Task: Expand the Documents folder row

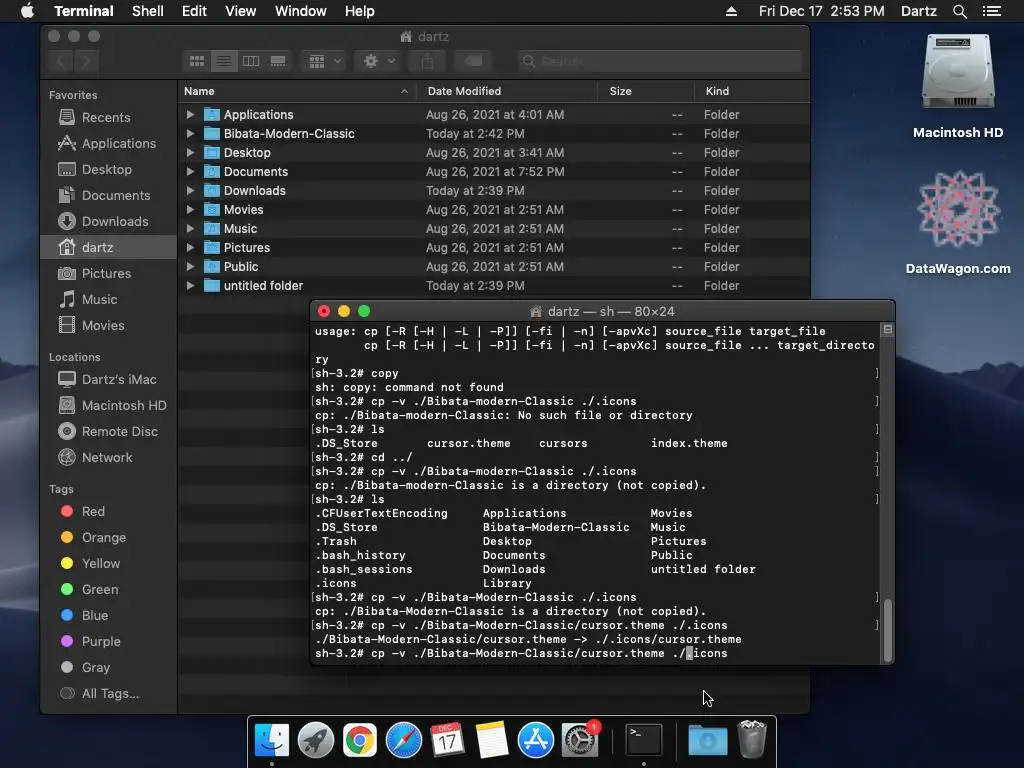Action: pos(190,172)
